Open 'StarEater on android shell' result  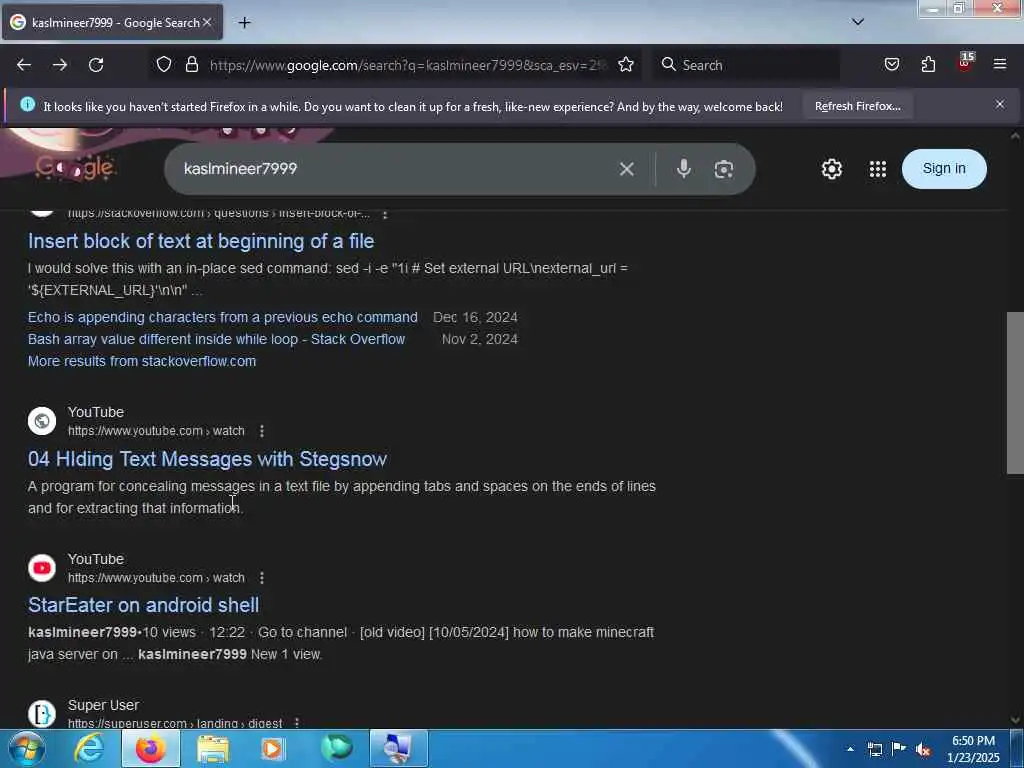tap(143, 605)
